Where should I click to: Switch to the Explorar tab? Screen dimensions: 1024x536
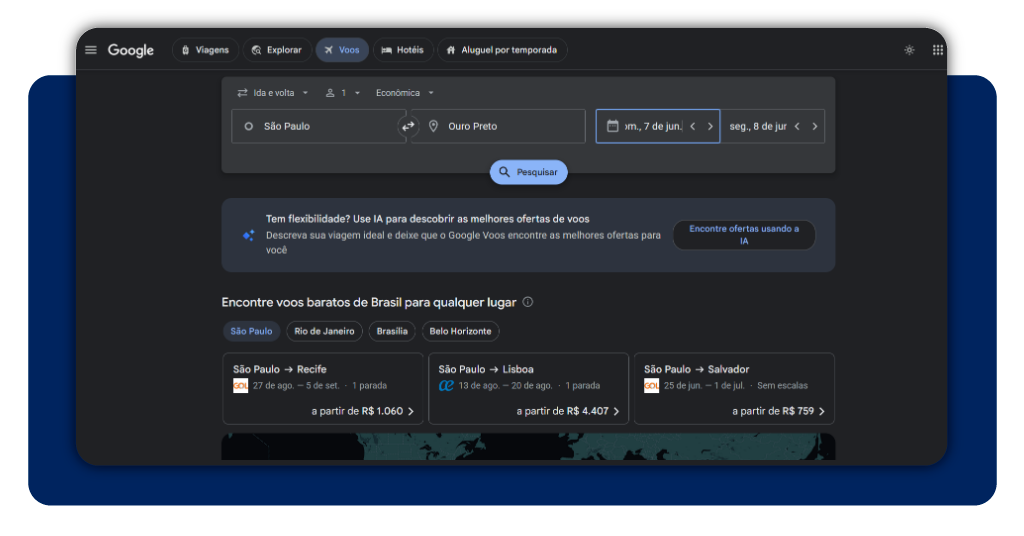[x=277, y=50]
